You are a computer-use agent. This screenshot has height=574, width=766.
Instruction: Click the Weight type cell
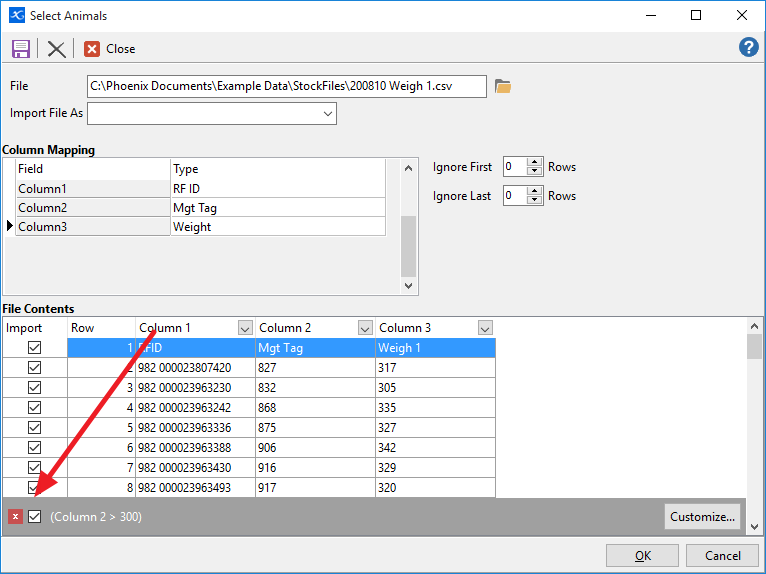(278, 227)
